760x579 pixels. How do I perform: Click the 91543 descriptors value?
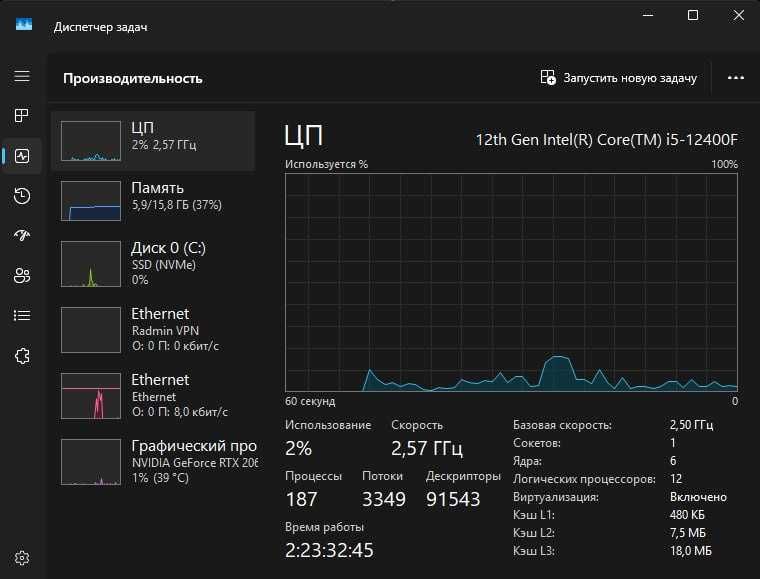453,499
